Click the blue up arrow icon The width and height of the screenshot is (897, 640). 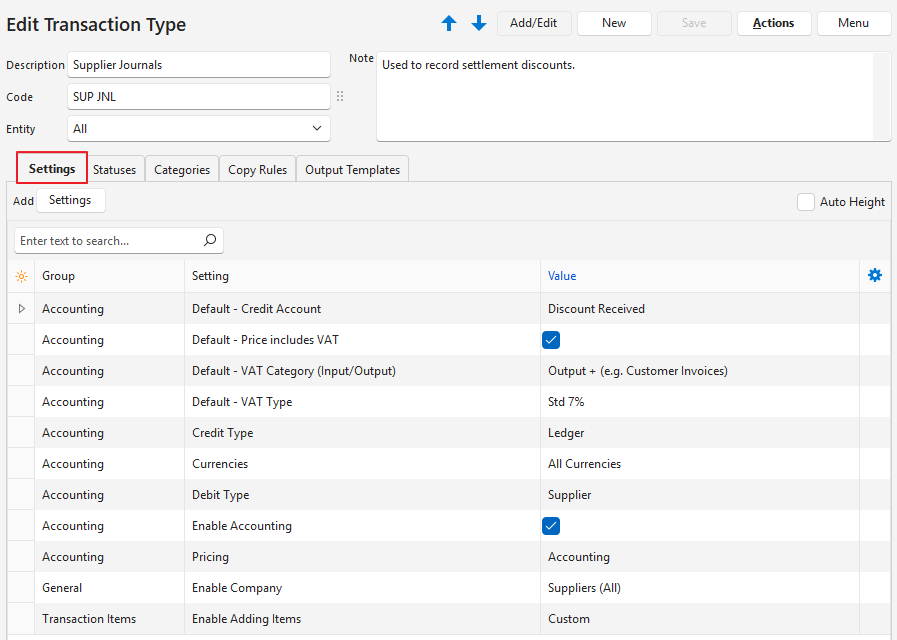tap(449, 23)
